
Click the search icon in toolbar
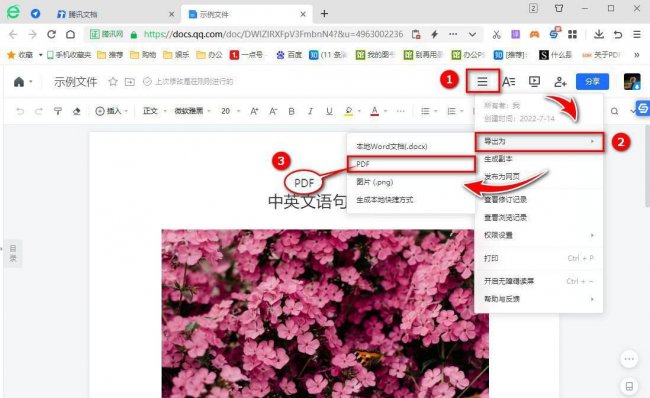(614, 111)
